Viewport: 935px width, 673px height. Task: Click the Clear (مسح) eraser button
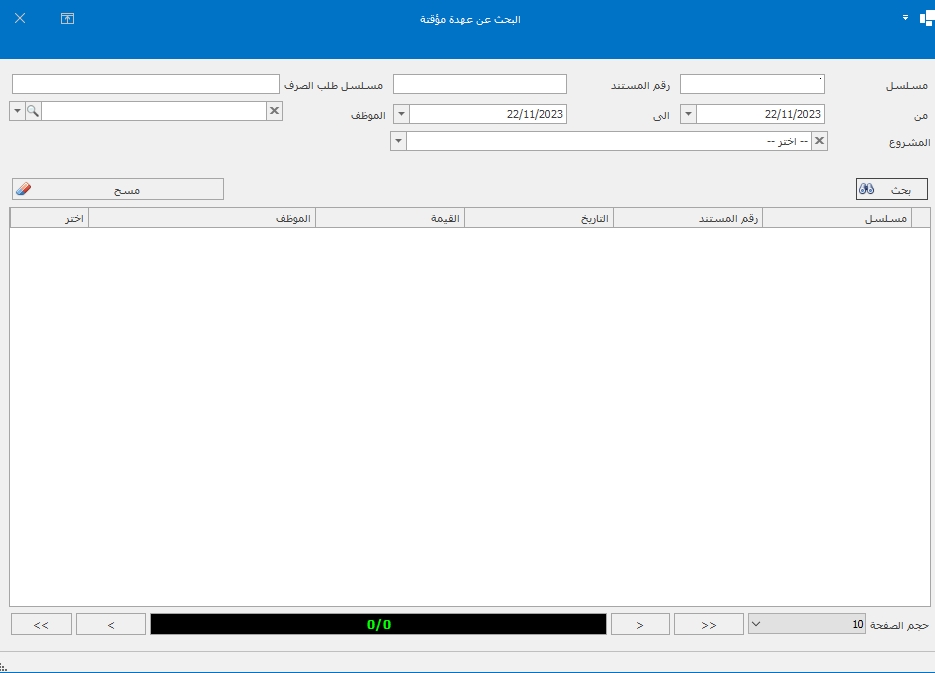tap(118, 189)
